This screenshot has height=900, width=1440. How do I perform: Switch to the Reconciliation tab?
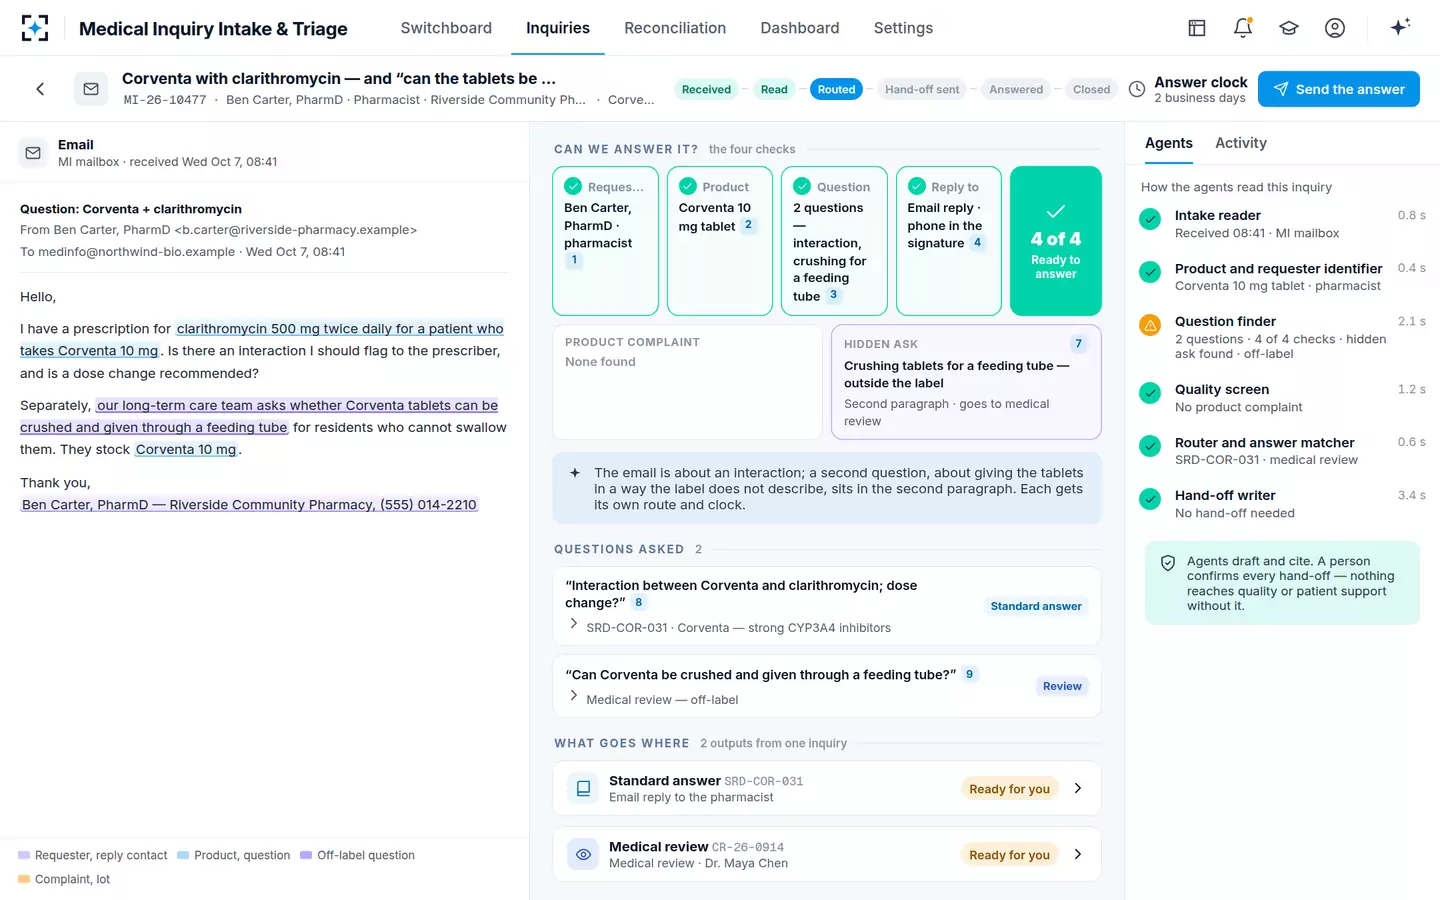click(x=675, y=28)
